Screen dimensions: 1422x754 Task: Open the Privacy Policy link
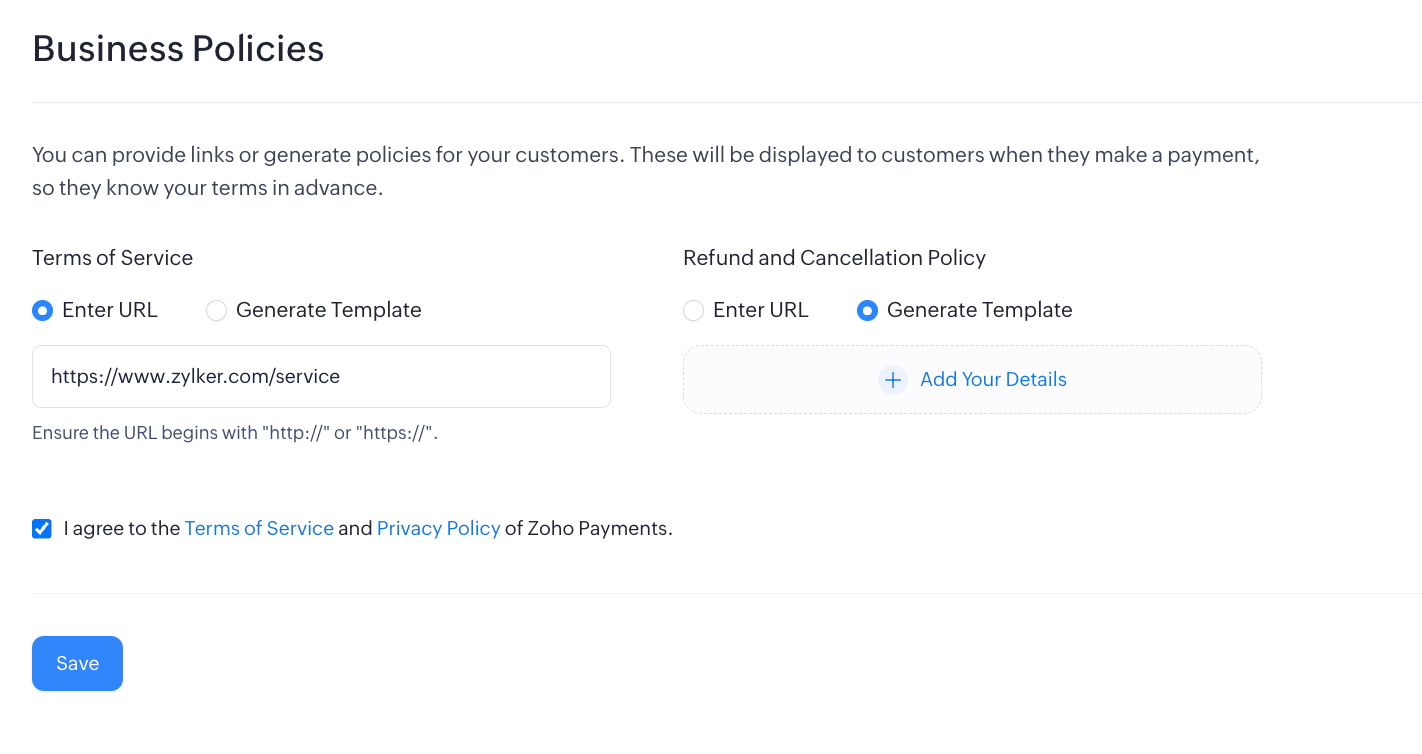(x=438, y=528)
